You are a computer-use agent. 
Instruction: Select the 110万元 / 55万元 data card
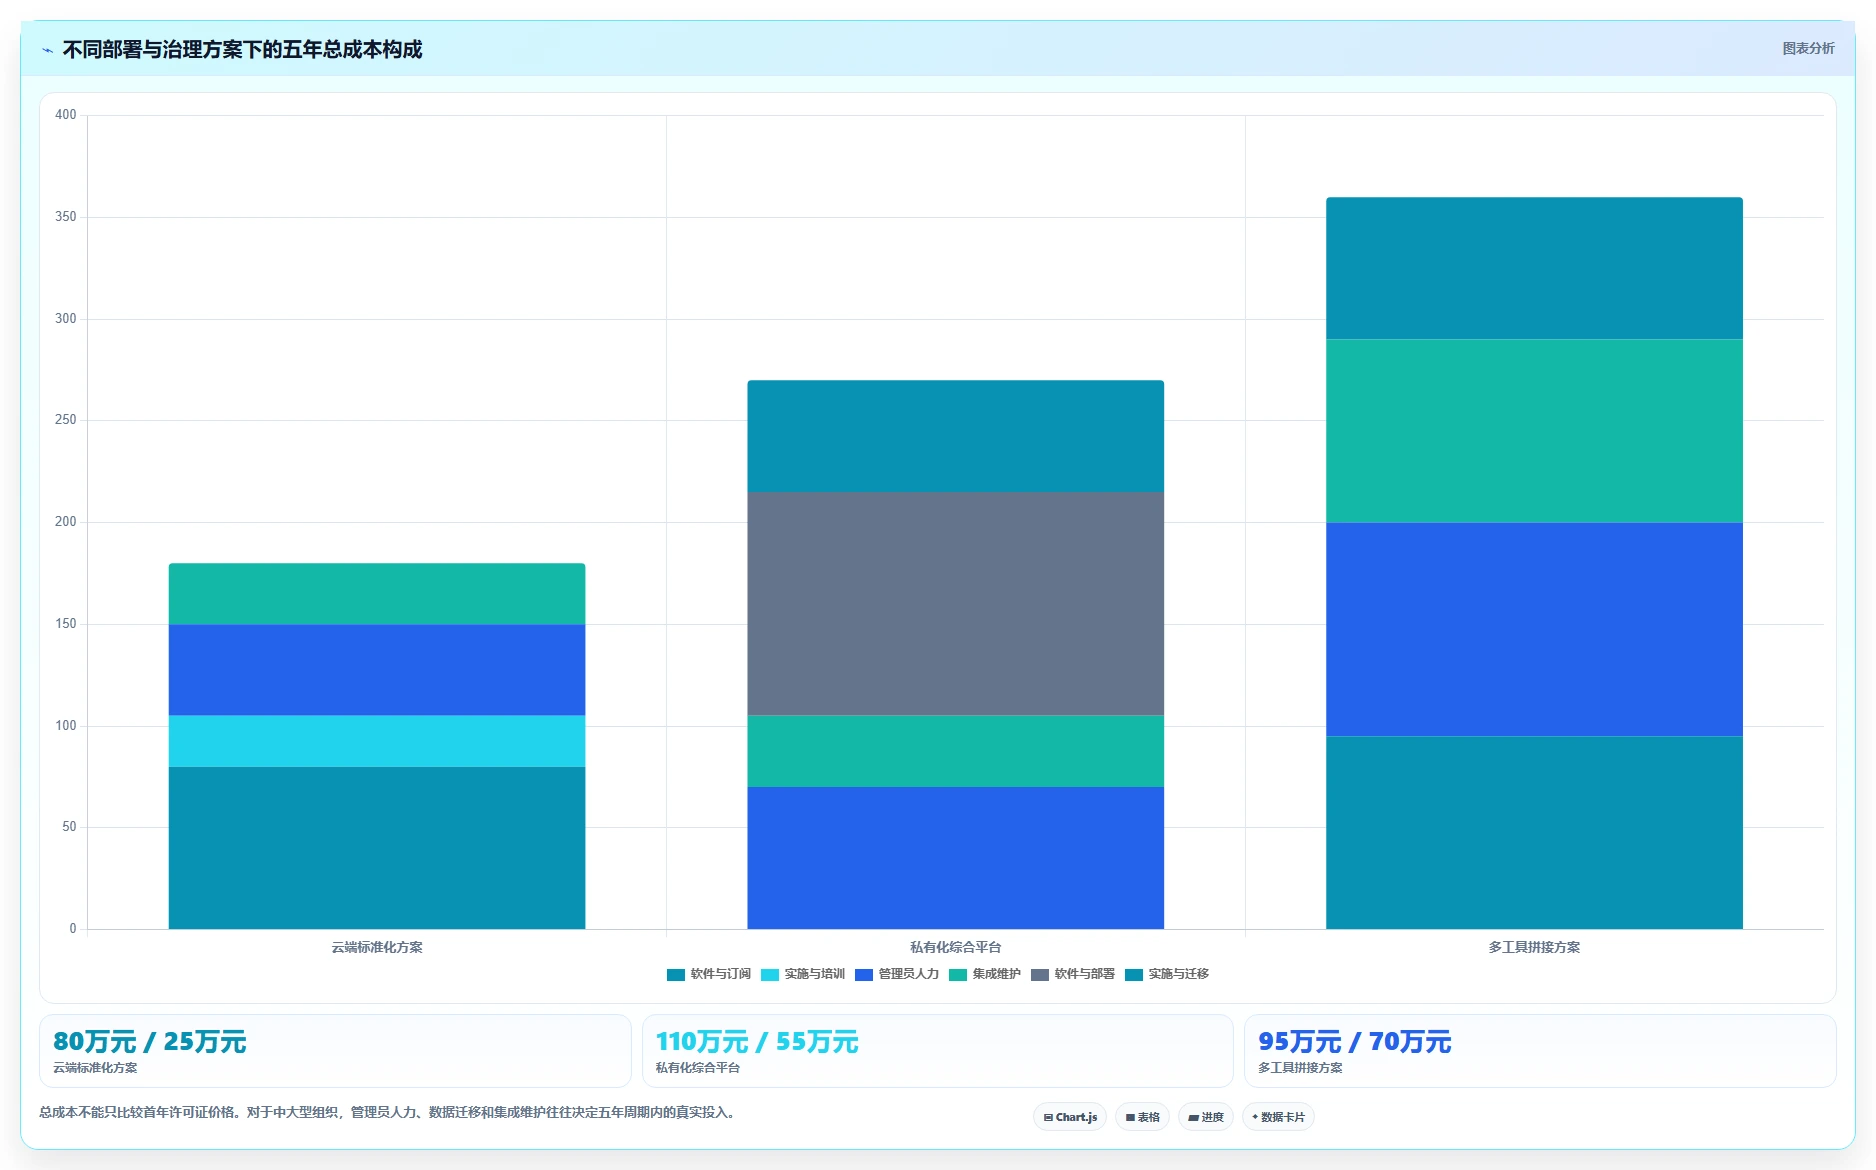937,1051
